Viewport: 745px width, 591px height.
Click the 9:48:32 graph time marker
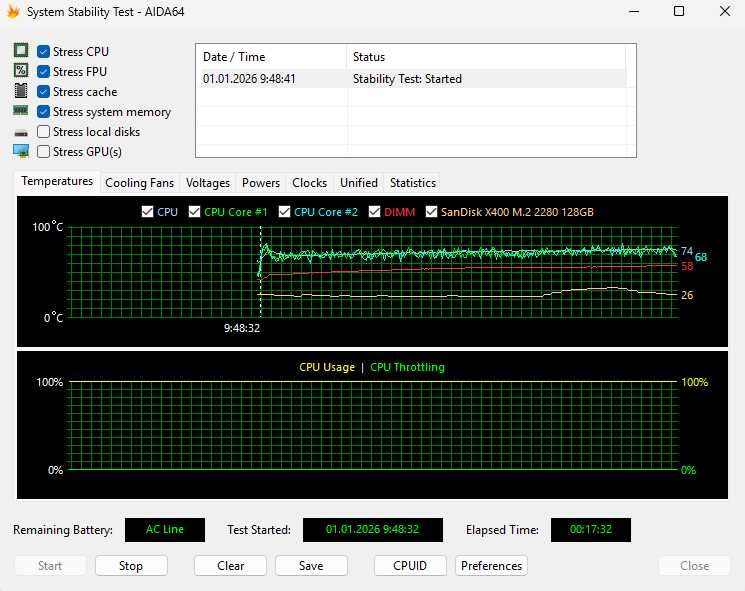(x=242, y=328)
